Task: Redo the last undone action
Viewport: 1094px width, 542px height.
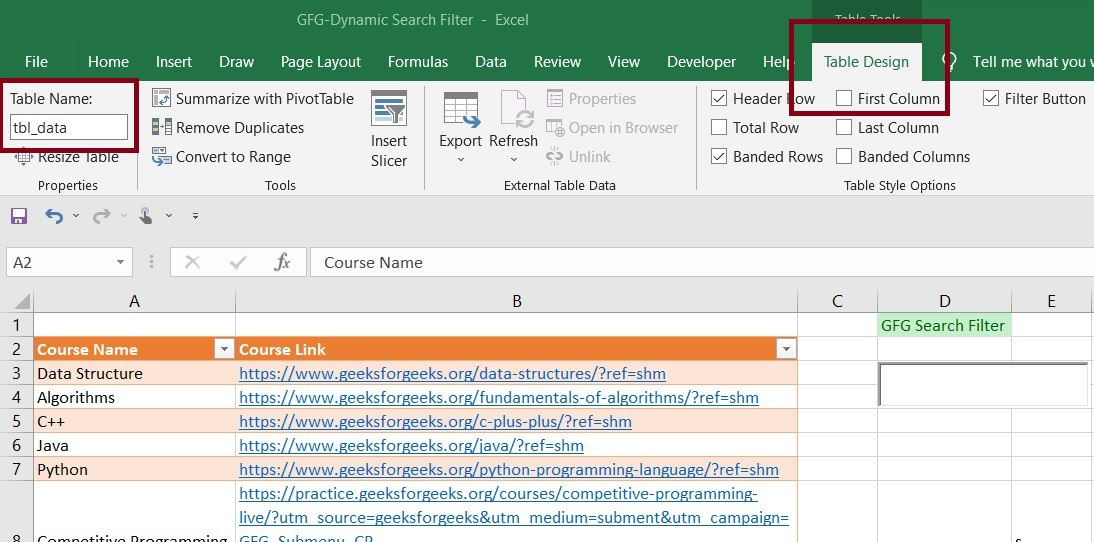Action: click(102, 216)
